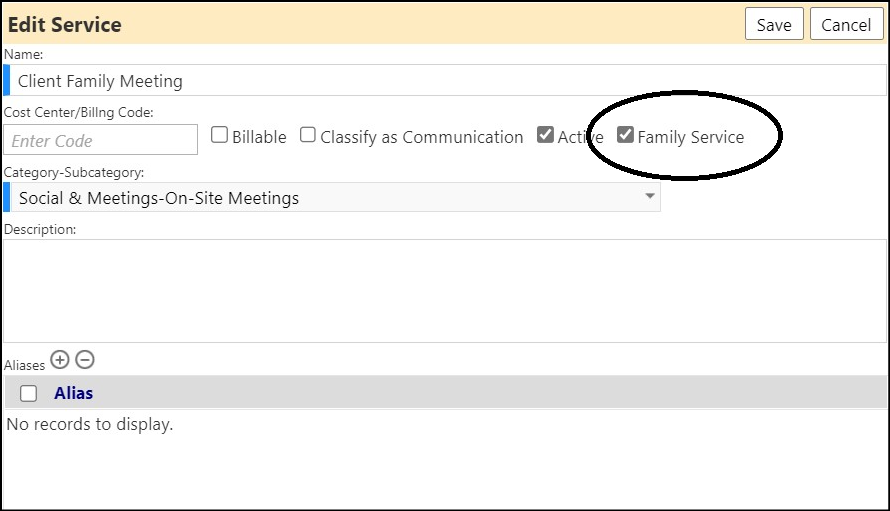Save the service changes
The height and width of the screenshot is (511, 890).
(x=774, y=24)
